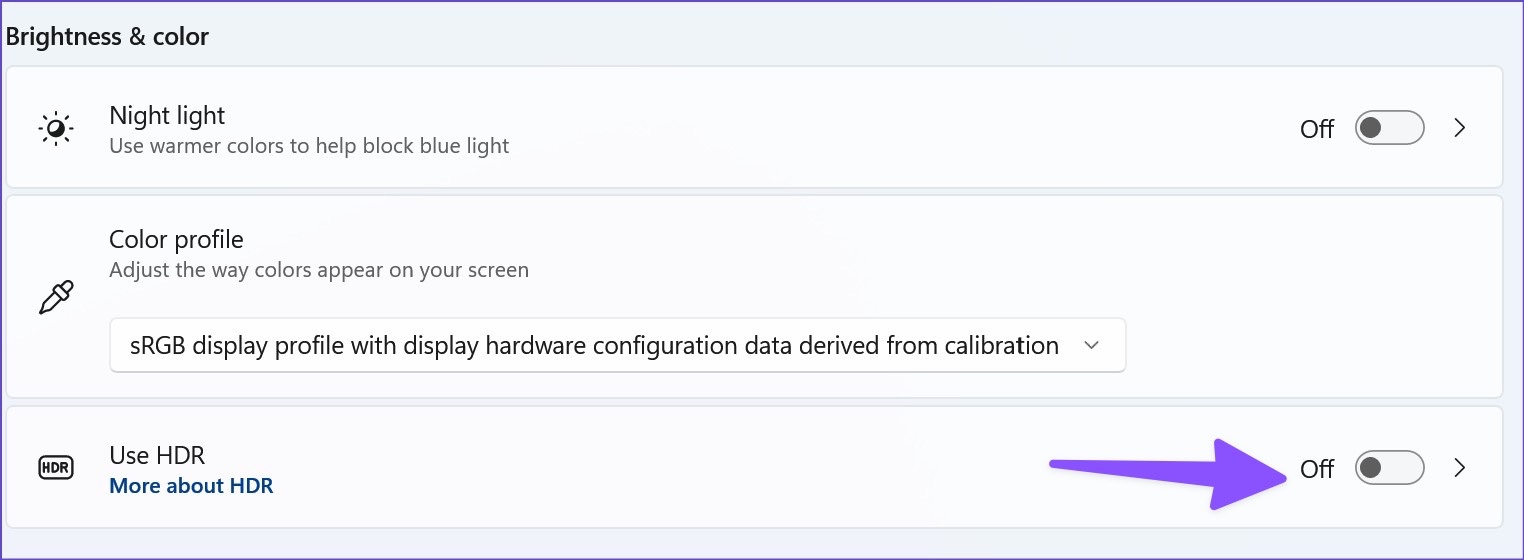Click the purple arrow annotation
1524x560 pixels.
(x=1168, y=474)
